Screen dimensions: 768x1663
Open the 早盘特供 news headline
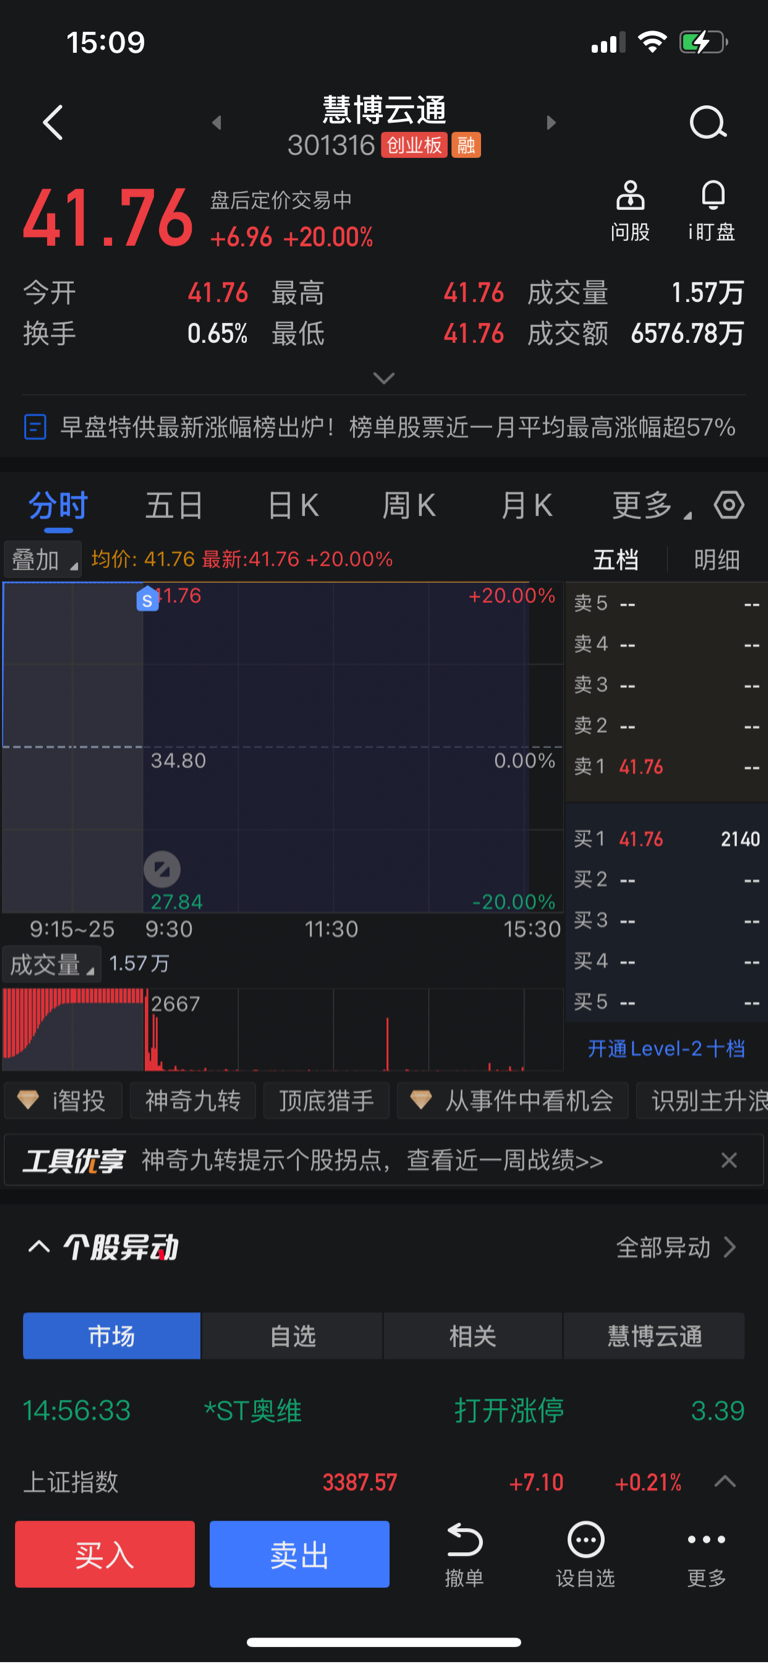pyautogui.click(x=398, y=428)
